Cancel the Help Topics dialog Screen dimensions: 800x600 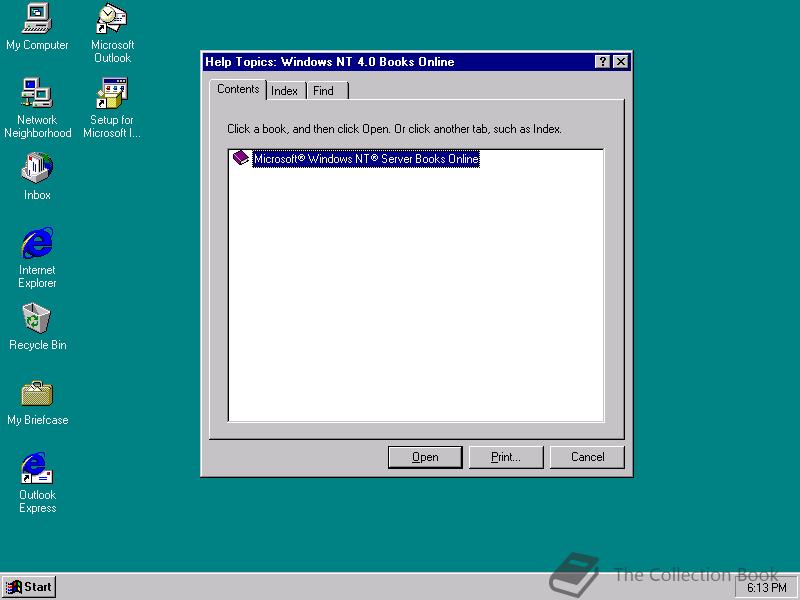[x=587, y=457]
